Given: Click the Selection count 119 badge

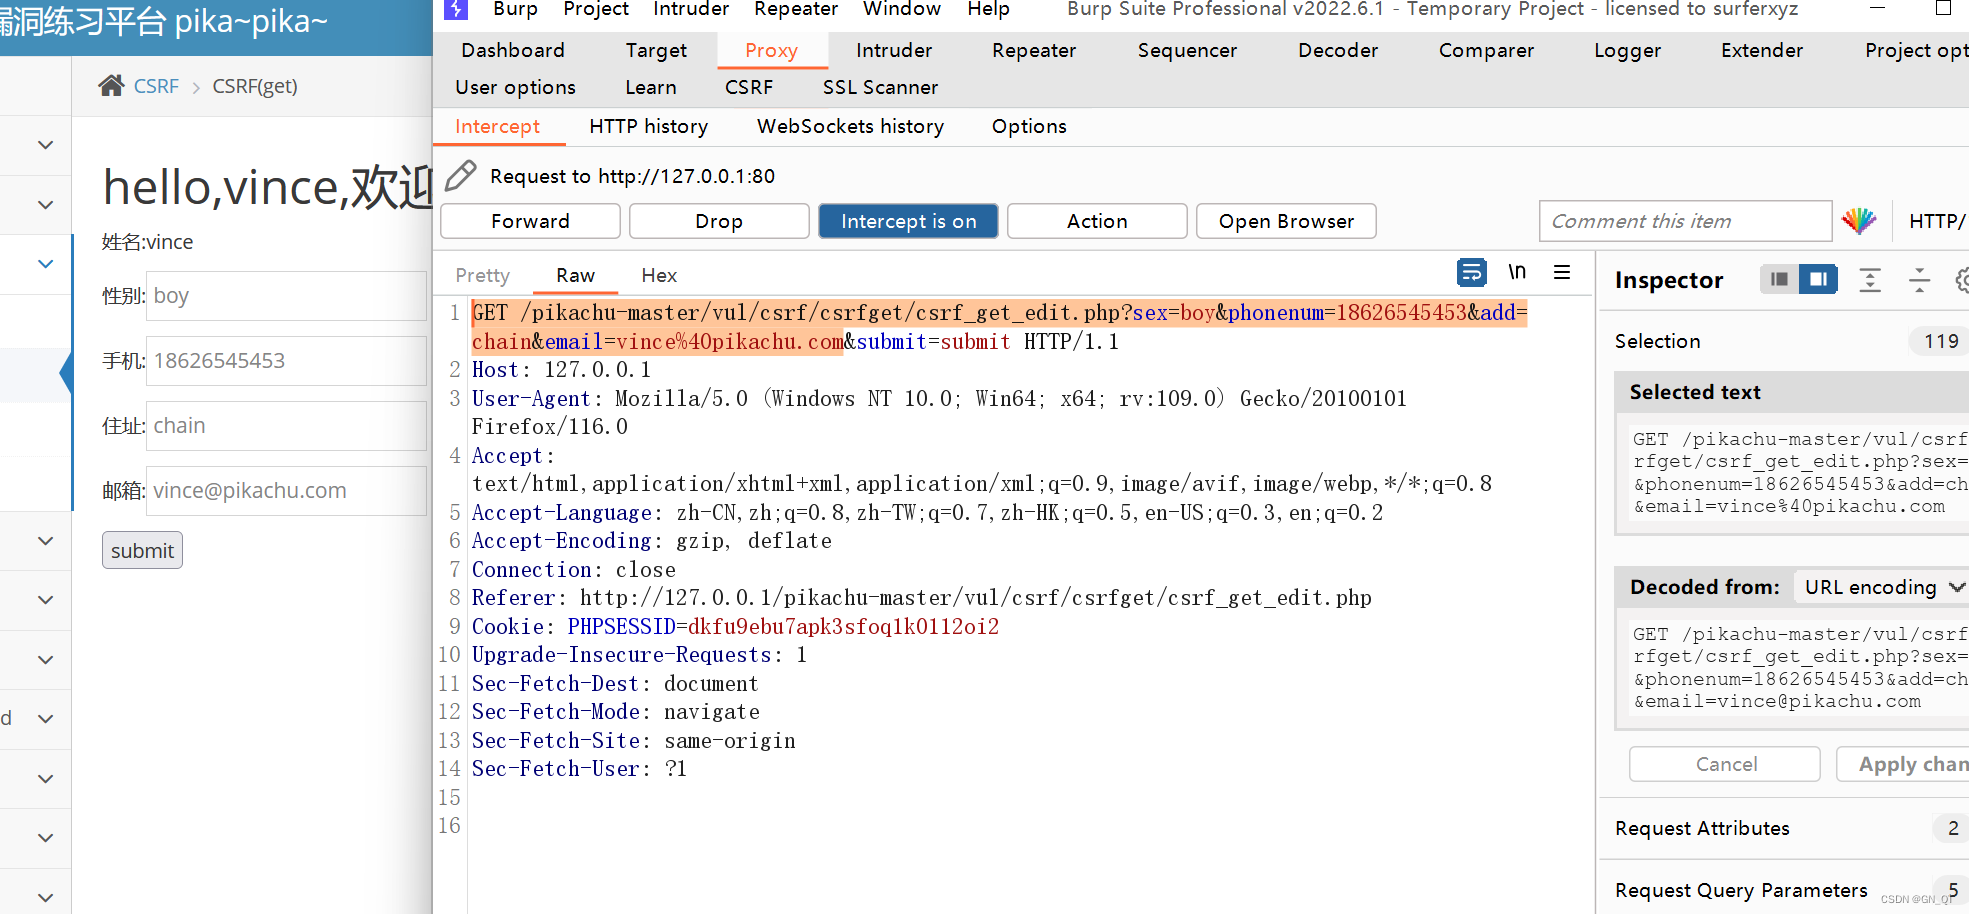Looking at the screenshot, I should [1940, 341].
